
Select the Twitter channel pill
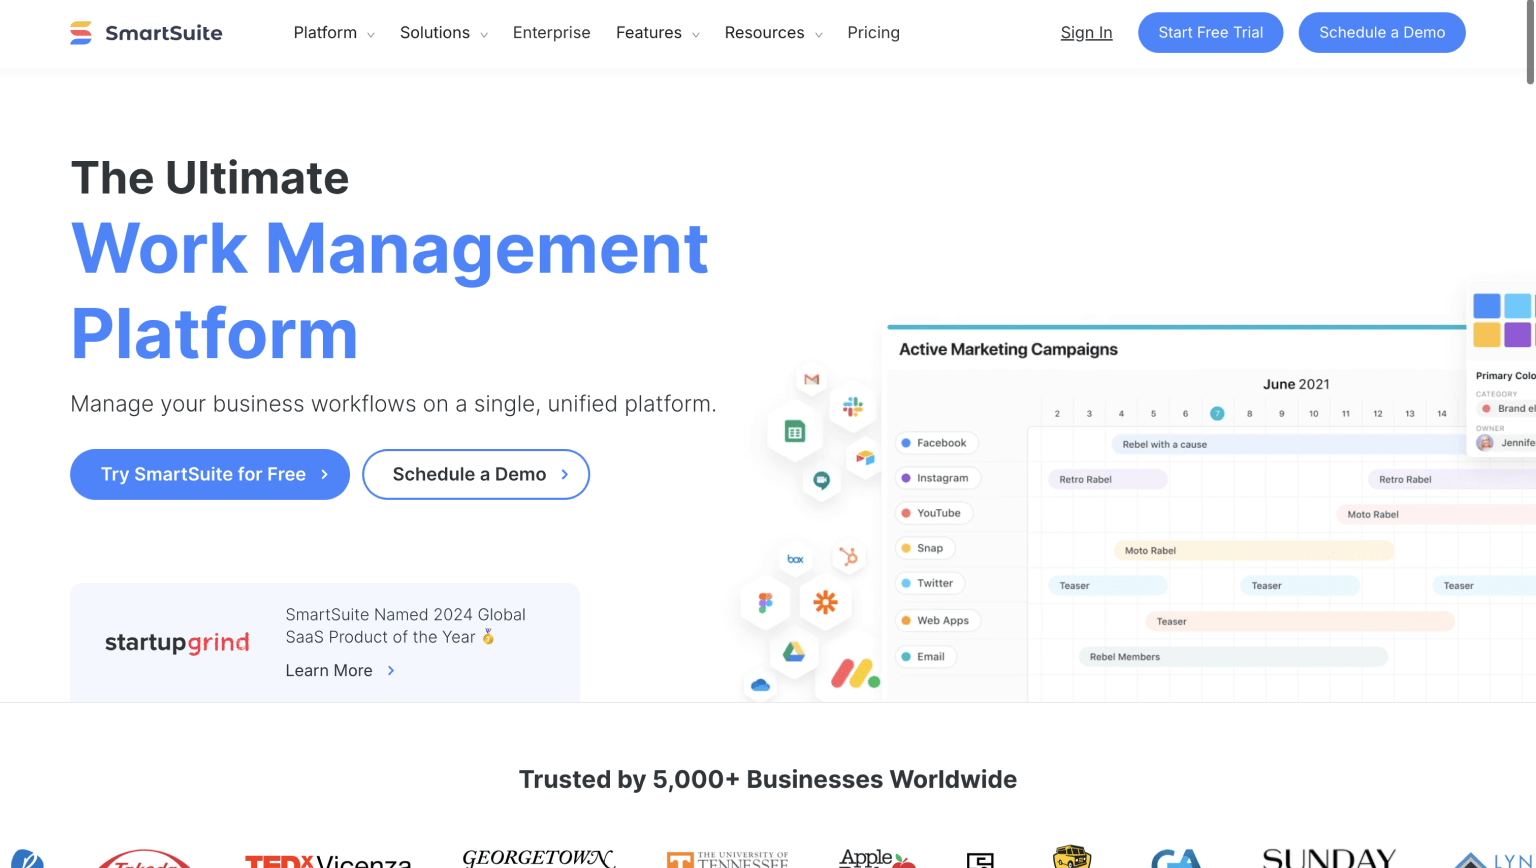(928, 583)
